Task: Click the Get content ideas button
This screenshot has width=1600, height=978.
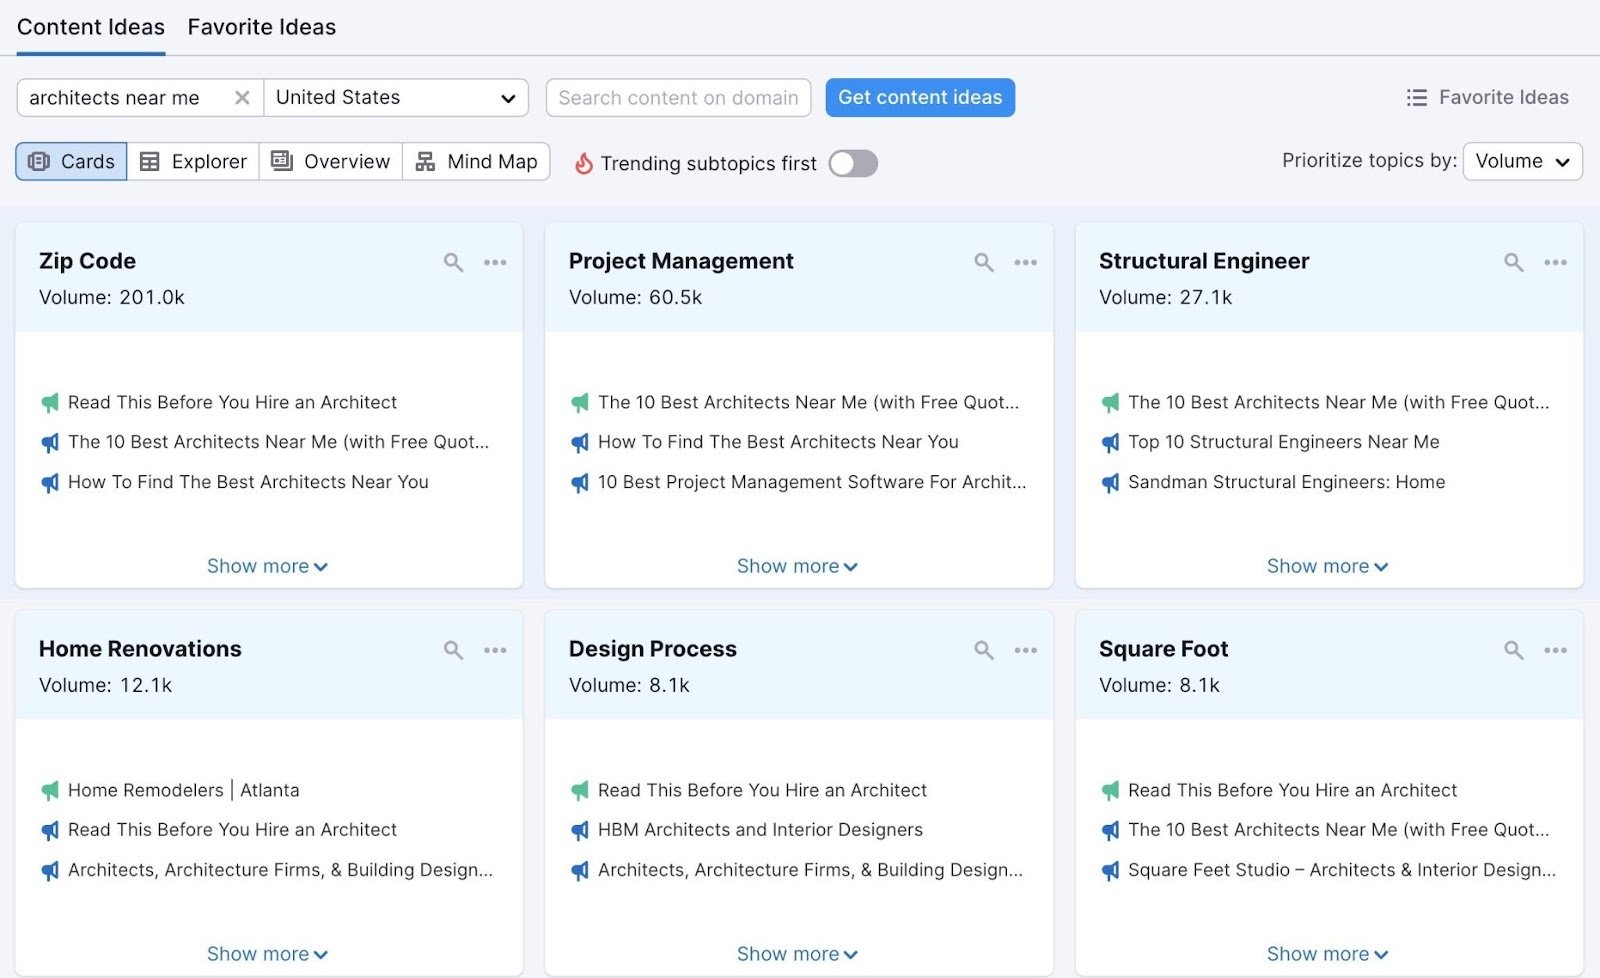Action: (x=919, y=97)
